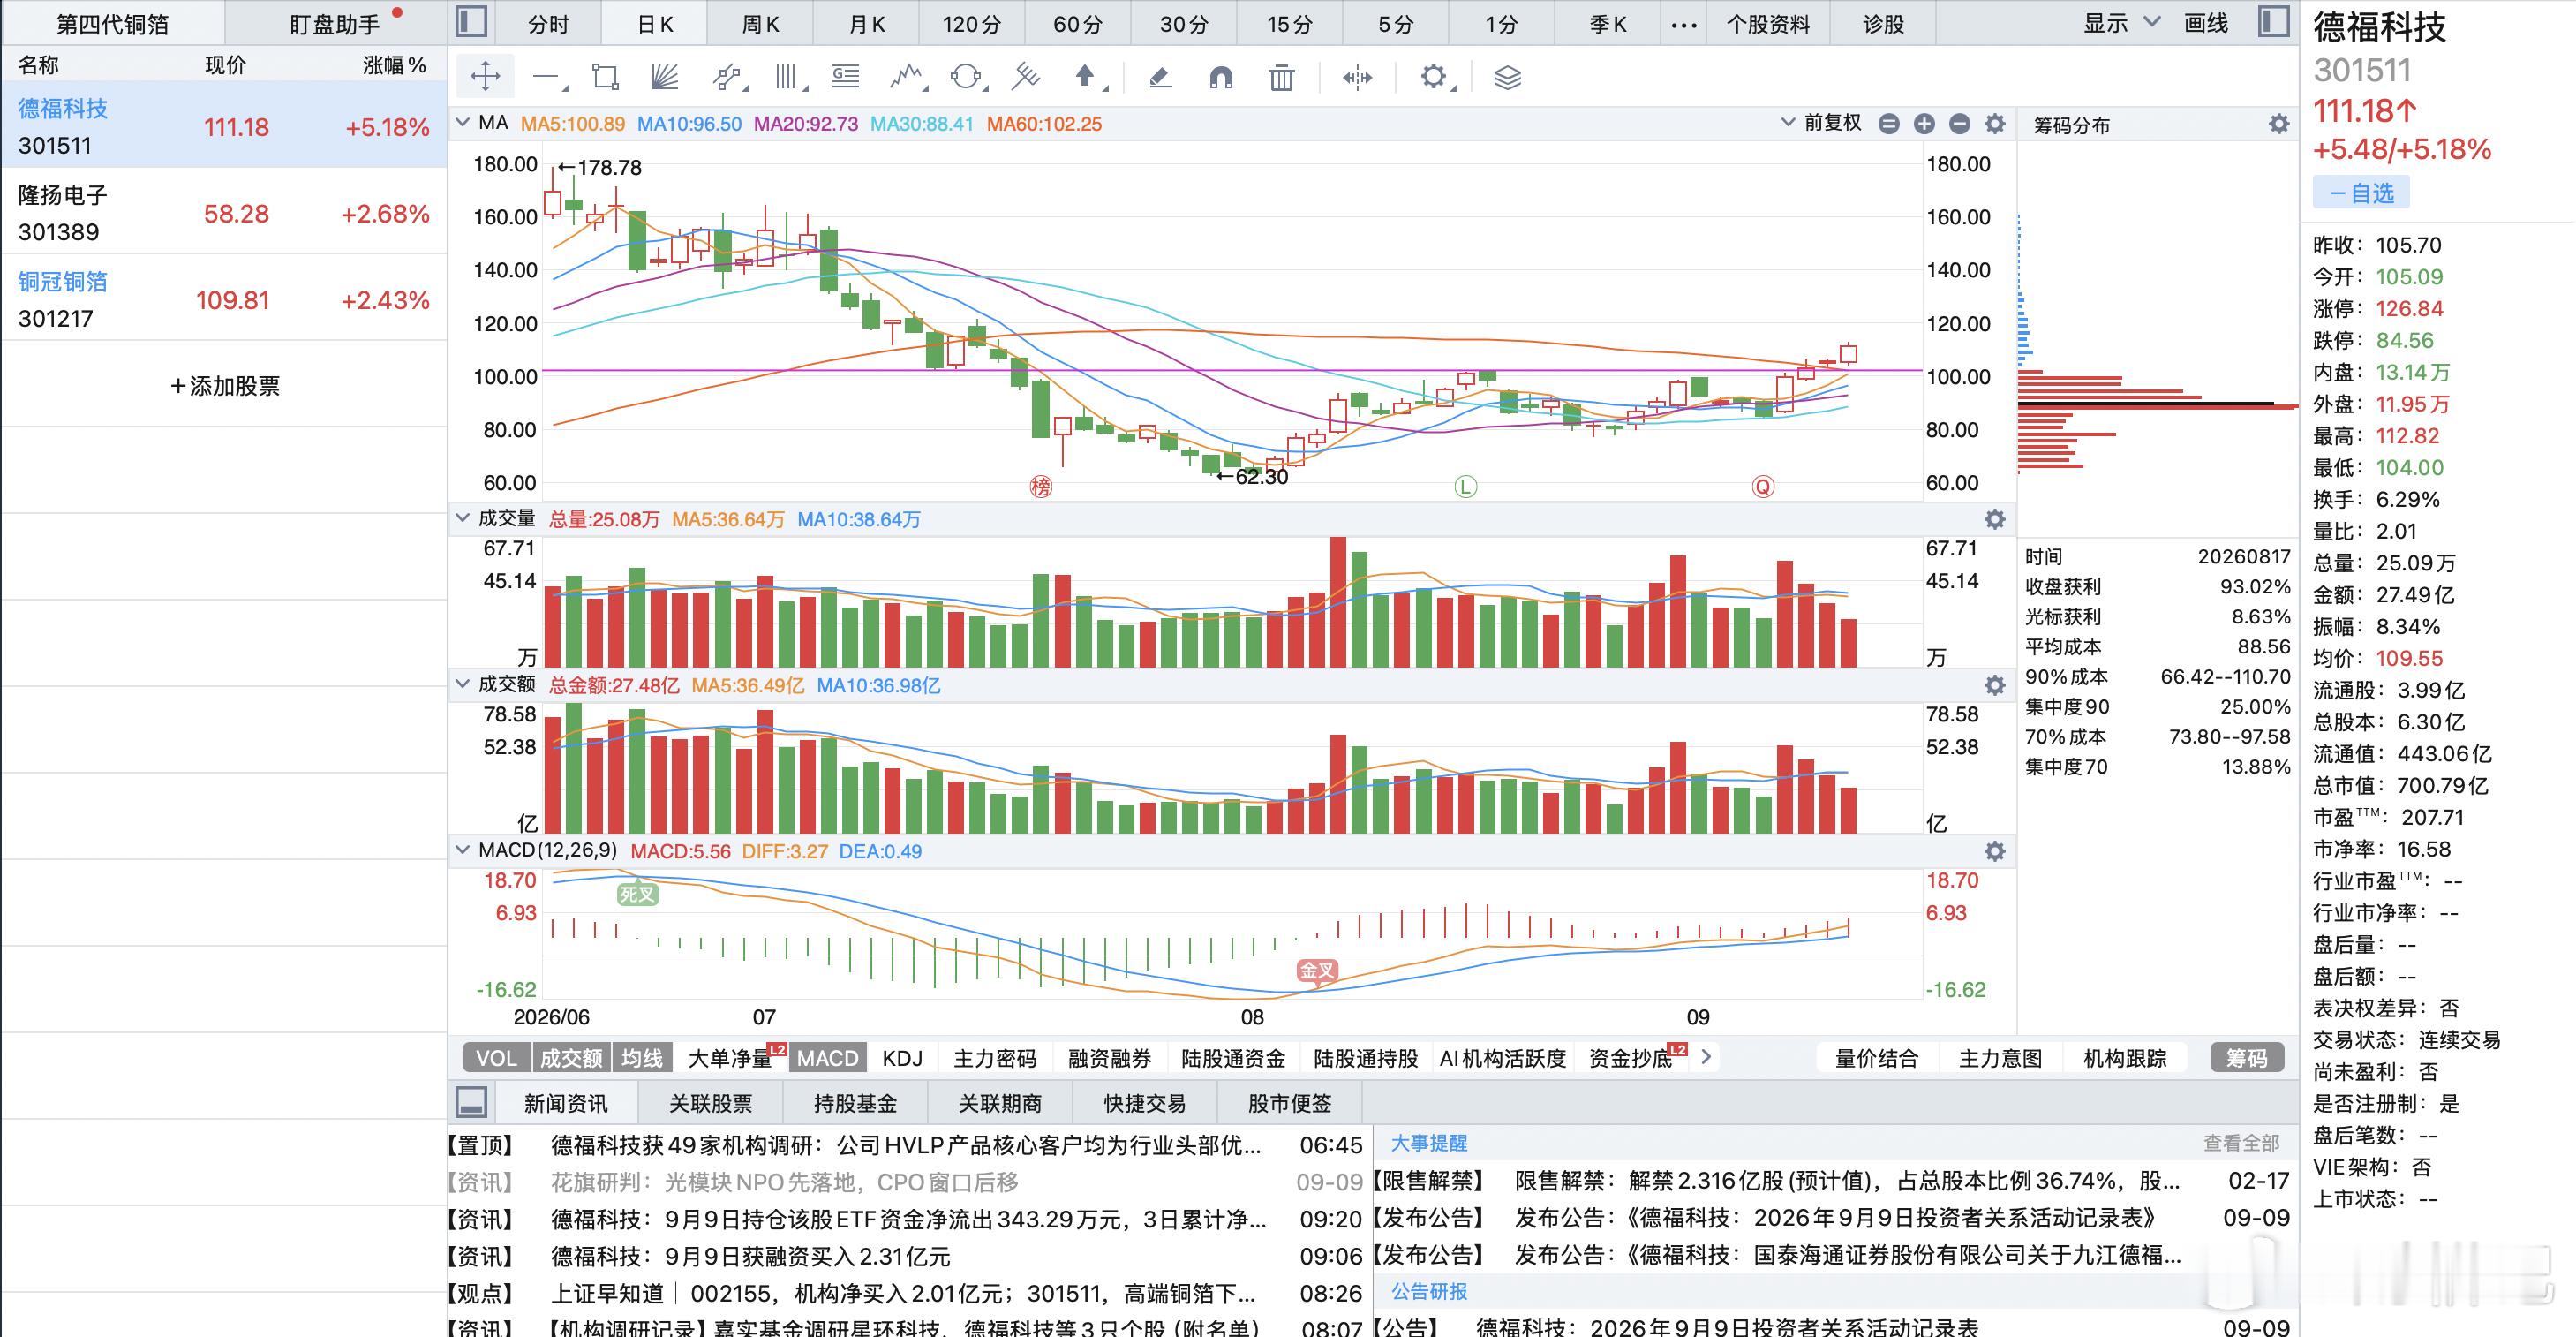Click the ⊜ lines icon beside 前复权

coord(1888,124)
